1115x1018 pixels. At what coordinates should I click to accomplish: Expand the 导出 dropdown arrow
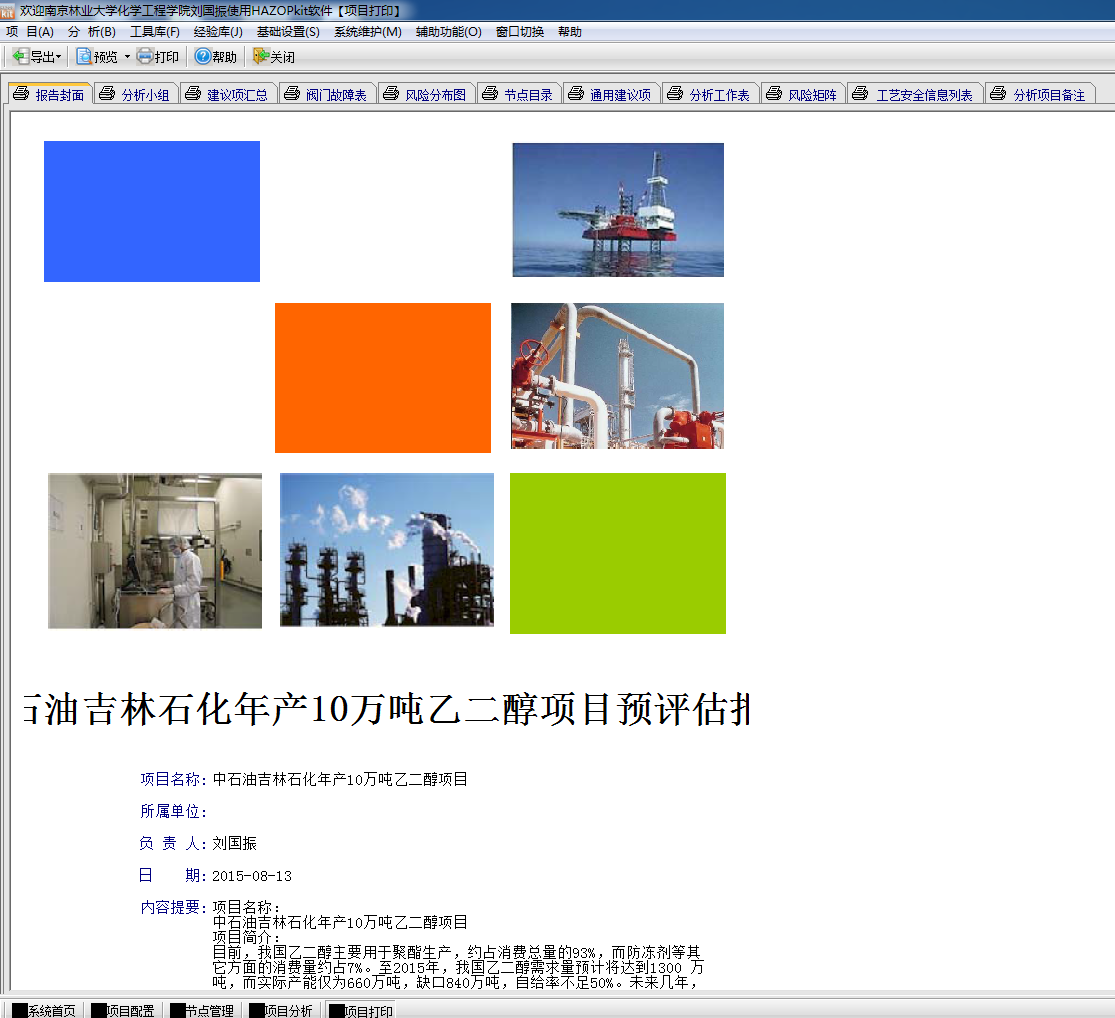[58, 57]
